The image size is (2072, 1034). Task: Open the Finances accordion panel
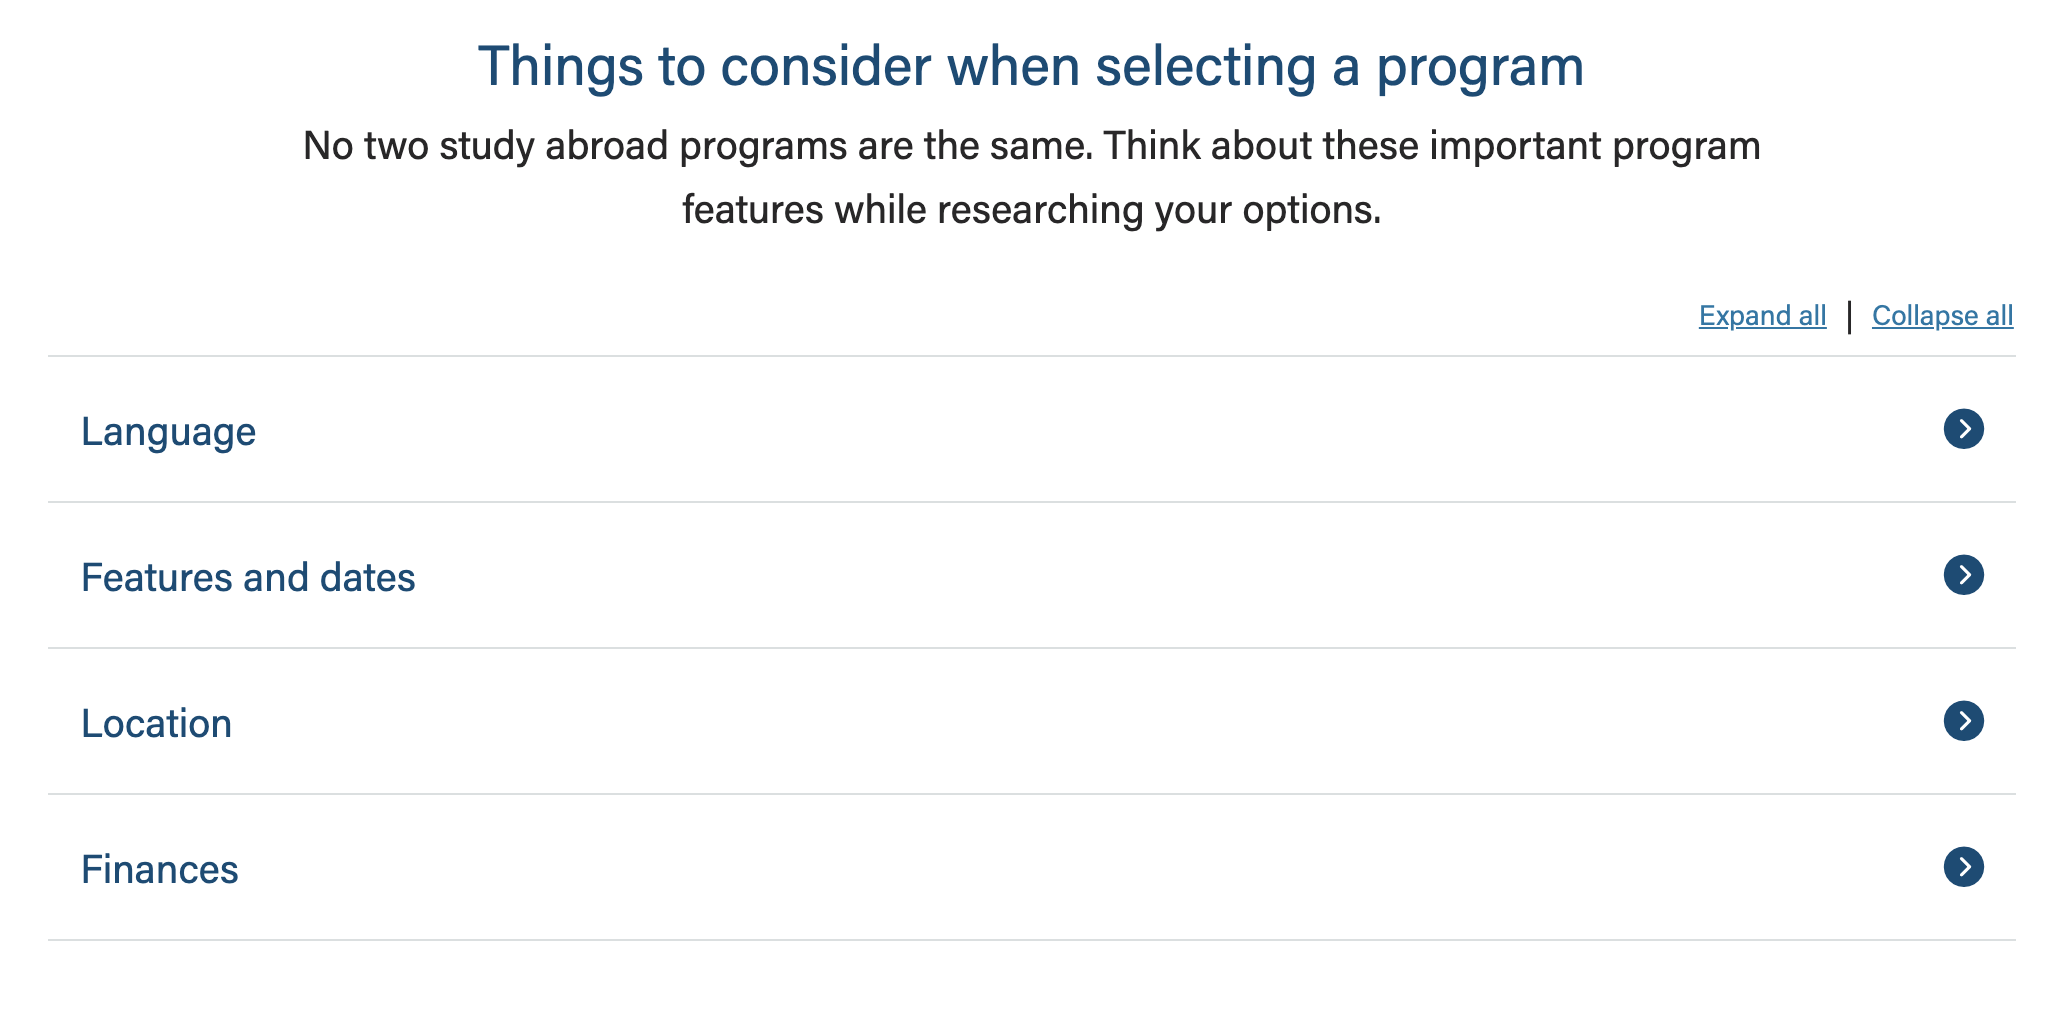1030,868
